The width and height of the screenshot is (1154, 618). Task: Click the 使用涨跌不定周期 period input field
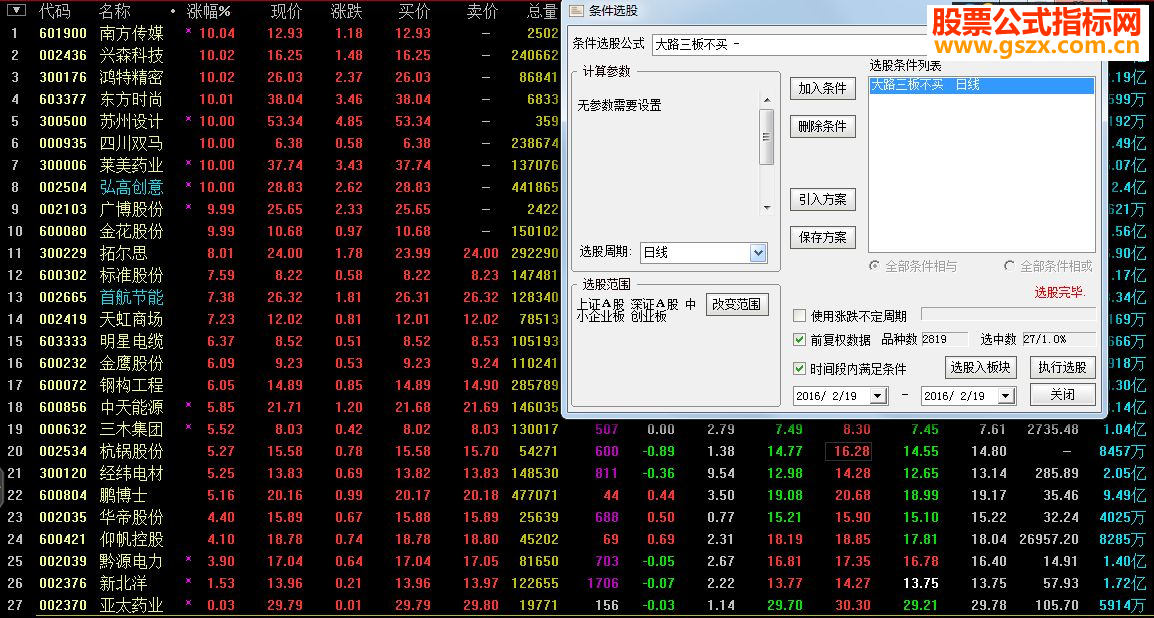click(1008, 315)
